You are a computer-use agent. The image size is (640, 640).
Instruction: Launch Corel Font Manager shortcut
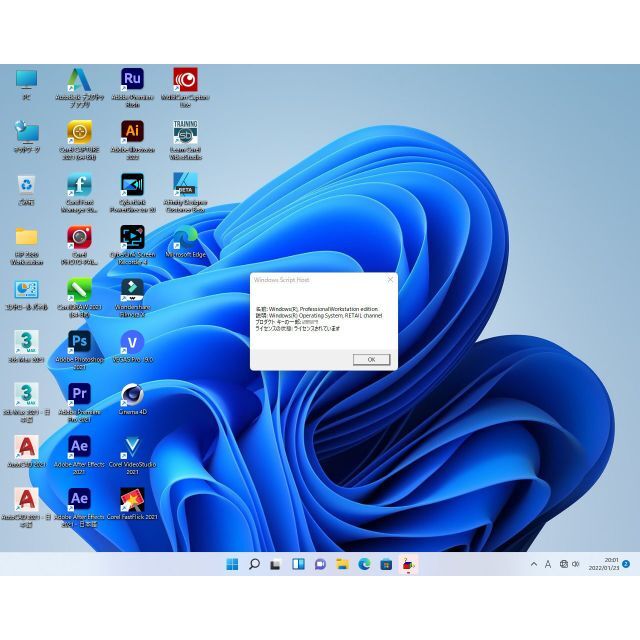(x=80, y=193)
